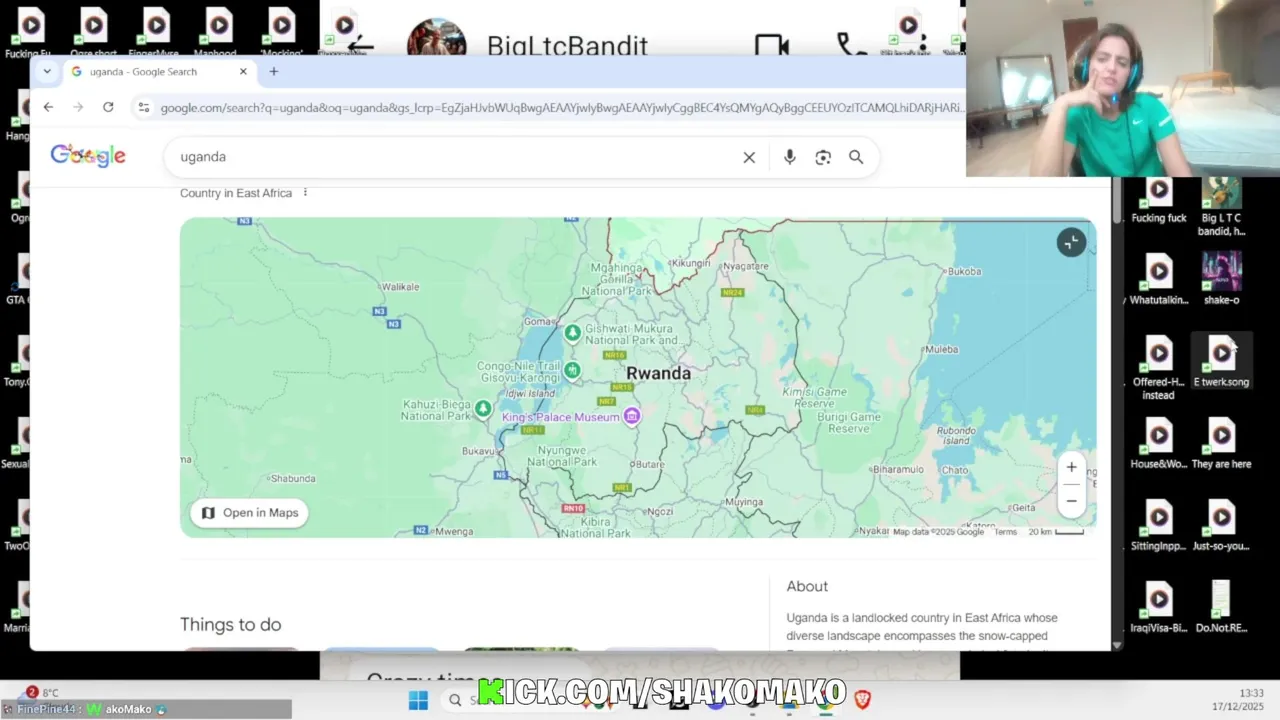Image resolution: width=1280 pixels, height=720 pixels.
Task: Select Gishwati-Mukura National Park marker
Action: [573, 333]
